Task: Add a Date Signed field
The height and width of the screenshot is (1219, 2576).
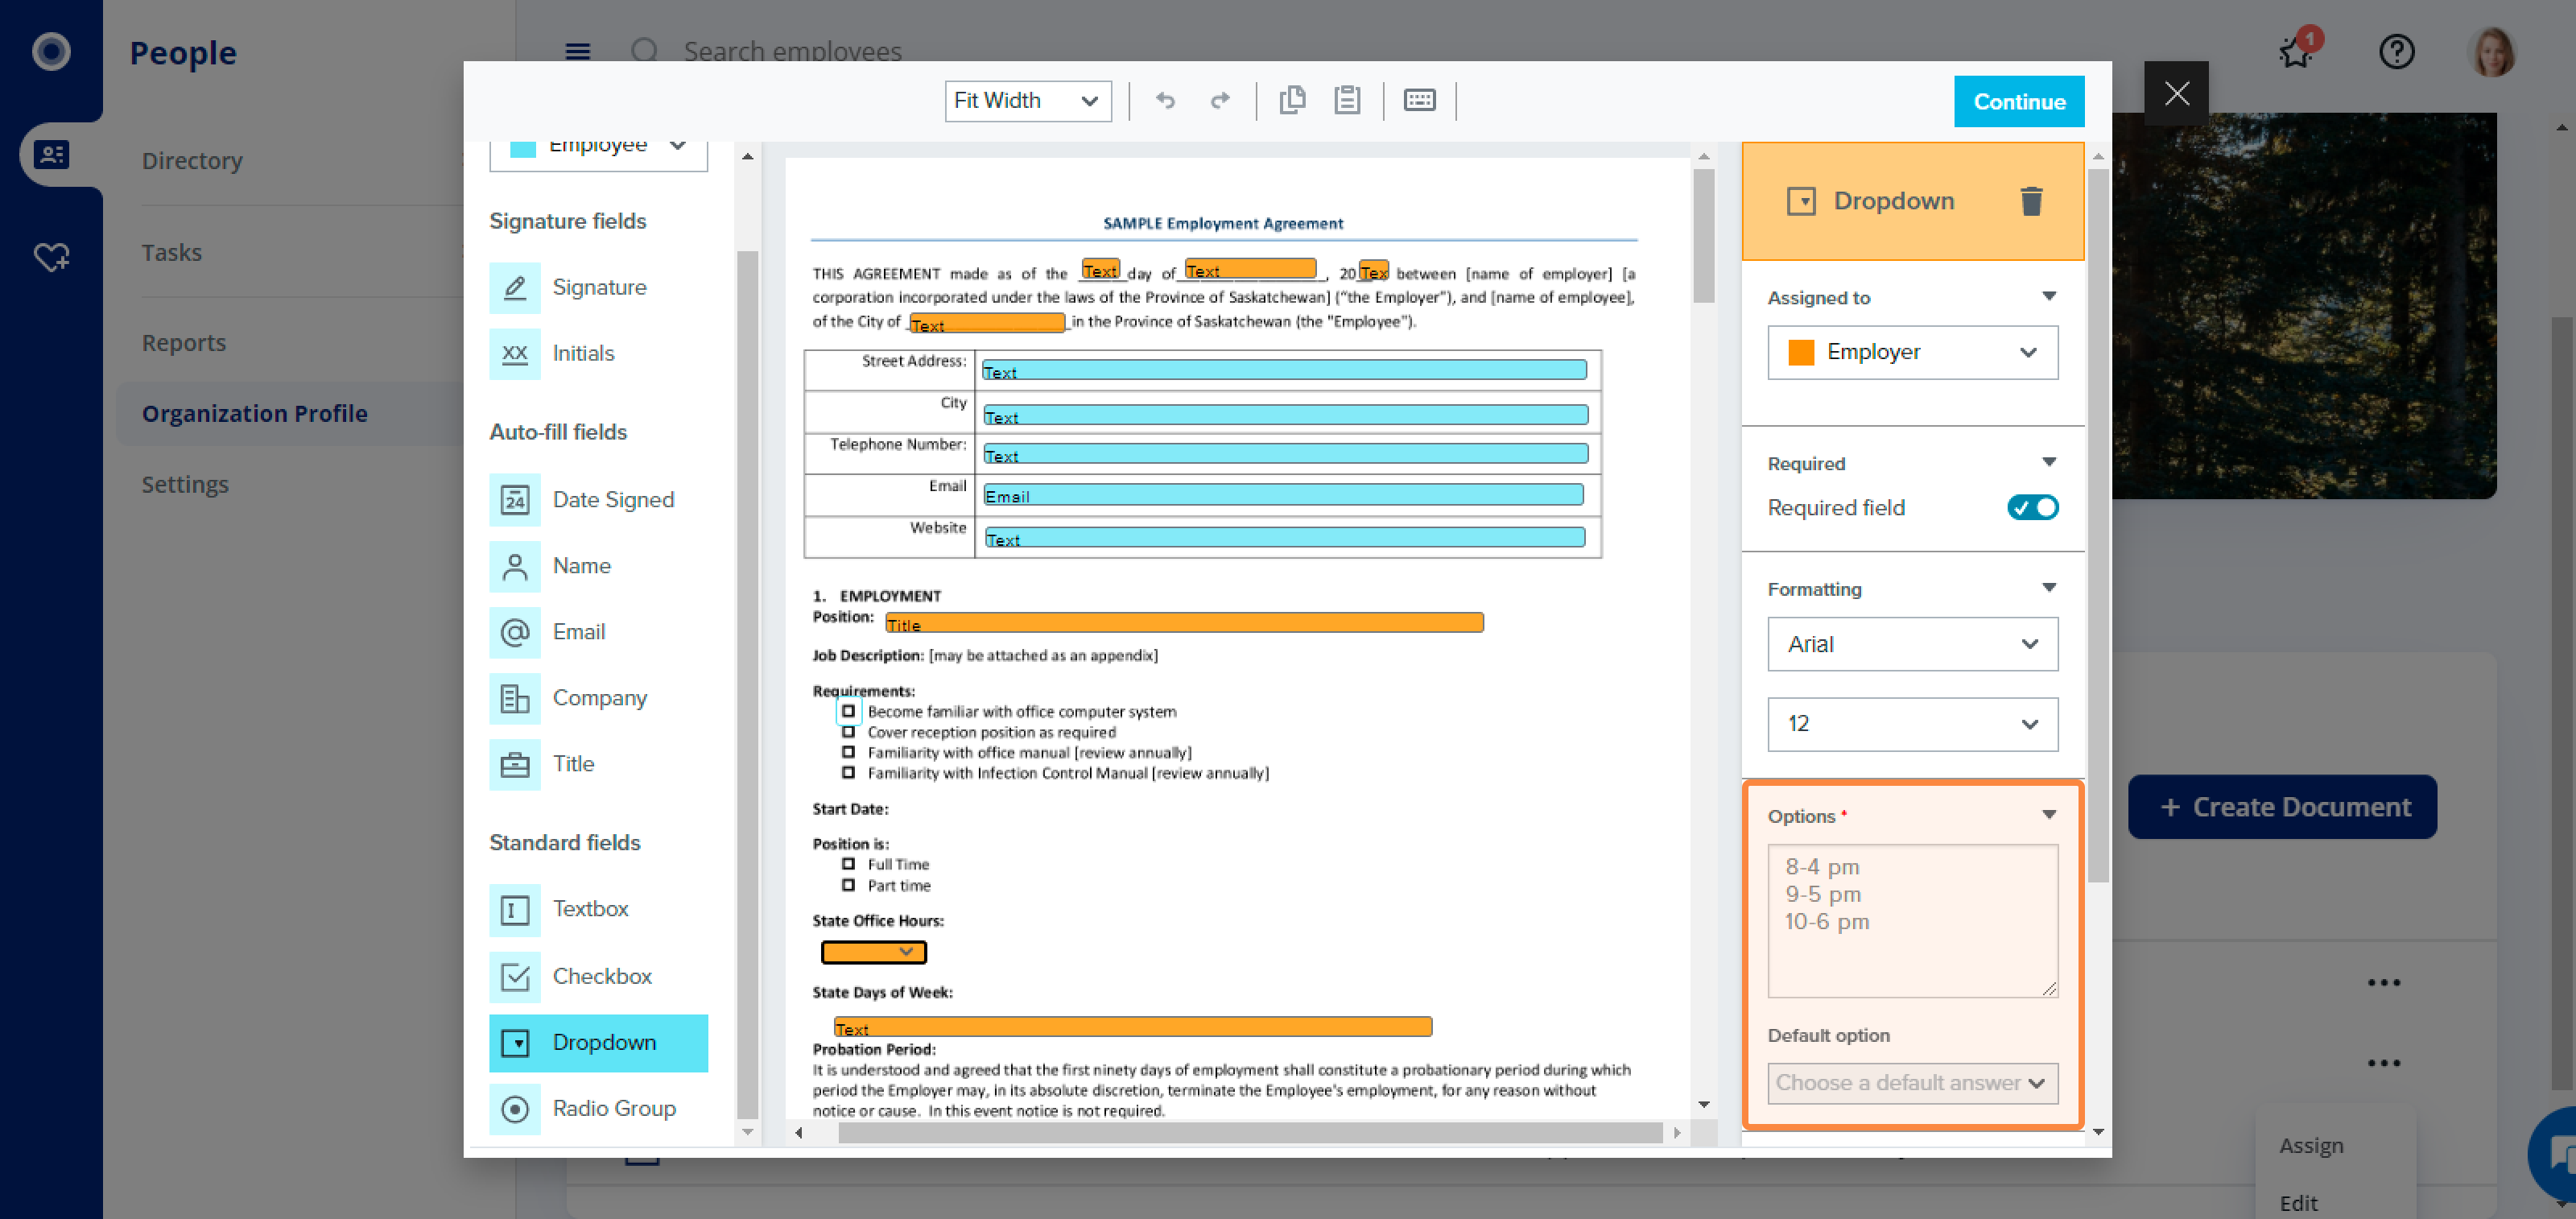Action: tap(598, 500)
